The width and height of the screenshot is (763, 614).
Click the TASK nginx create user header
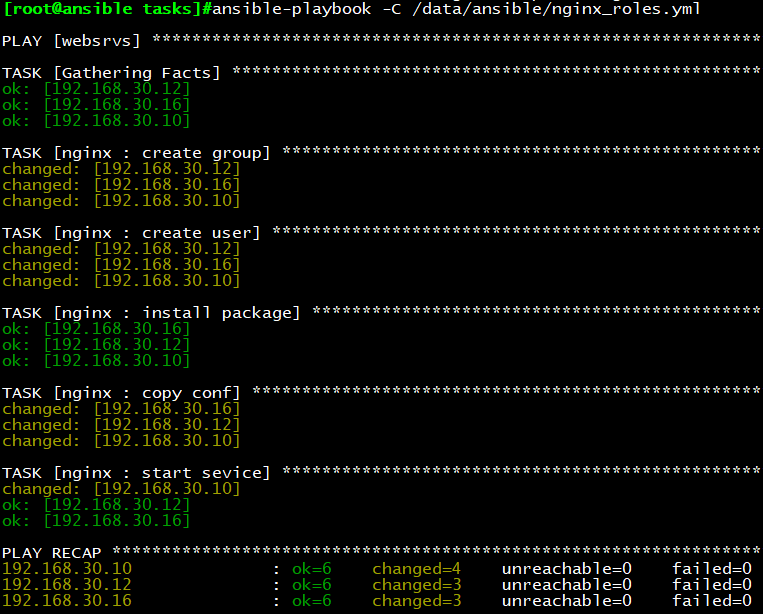point(131,233)
